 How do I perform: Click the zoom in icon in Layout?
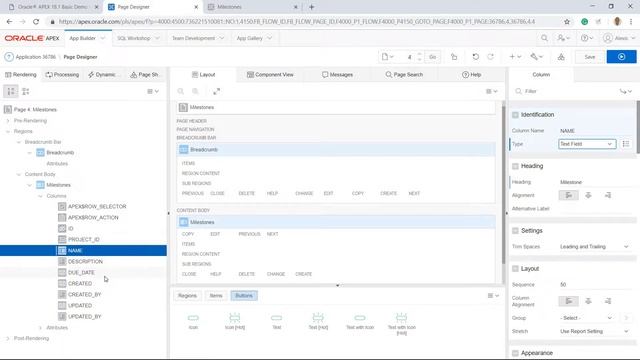pos(196,91)
